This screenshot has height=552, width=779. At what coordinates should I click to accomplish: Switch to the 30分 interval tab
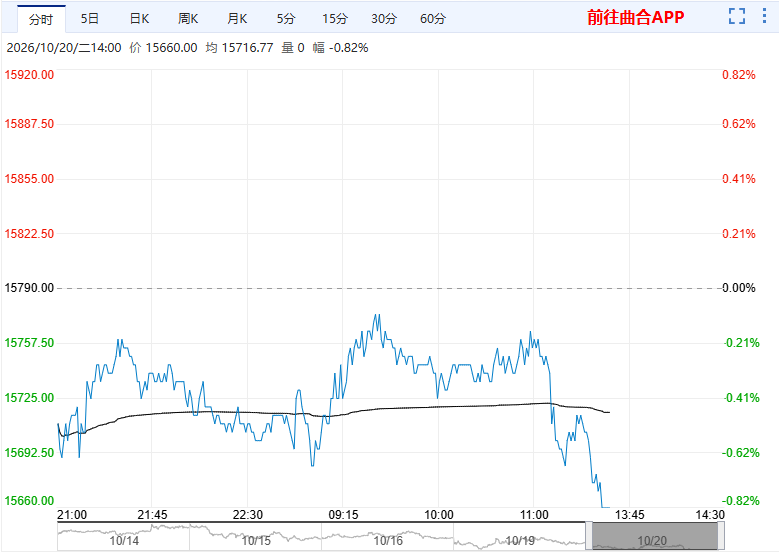[384, 19]
